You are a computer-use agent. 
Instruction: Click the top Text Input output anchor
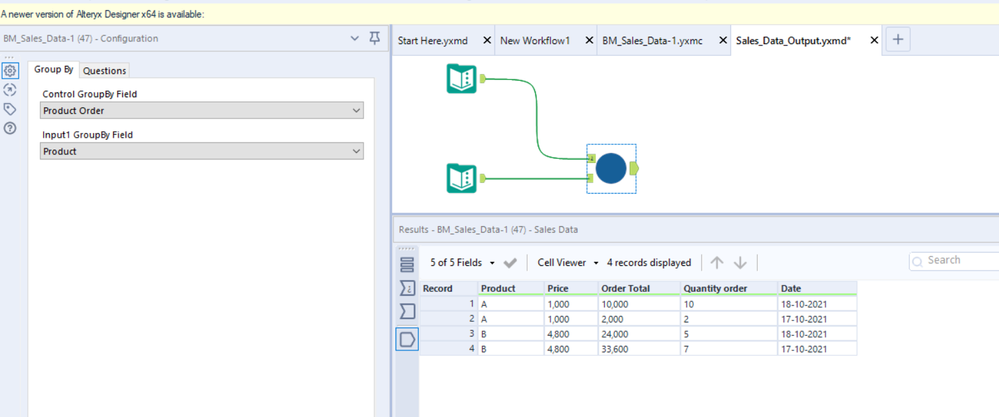[483, 78]
